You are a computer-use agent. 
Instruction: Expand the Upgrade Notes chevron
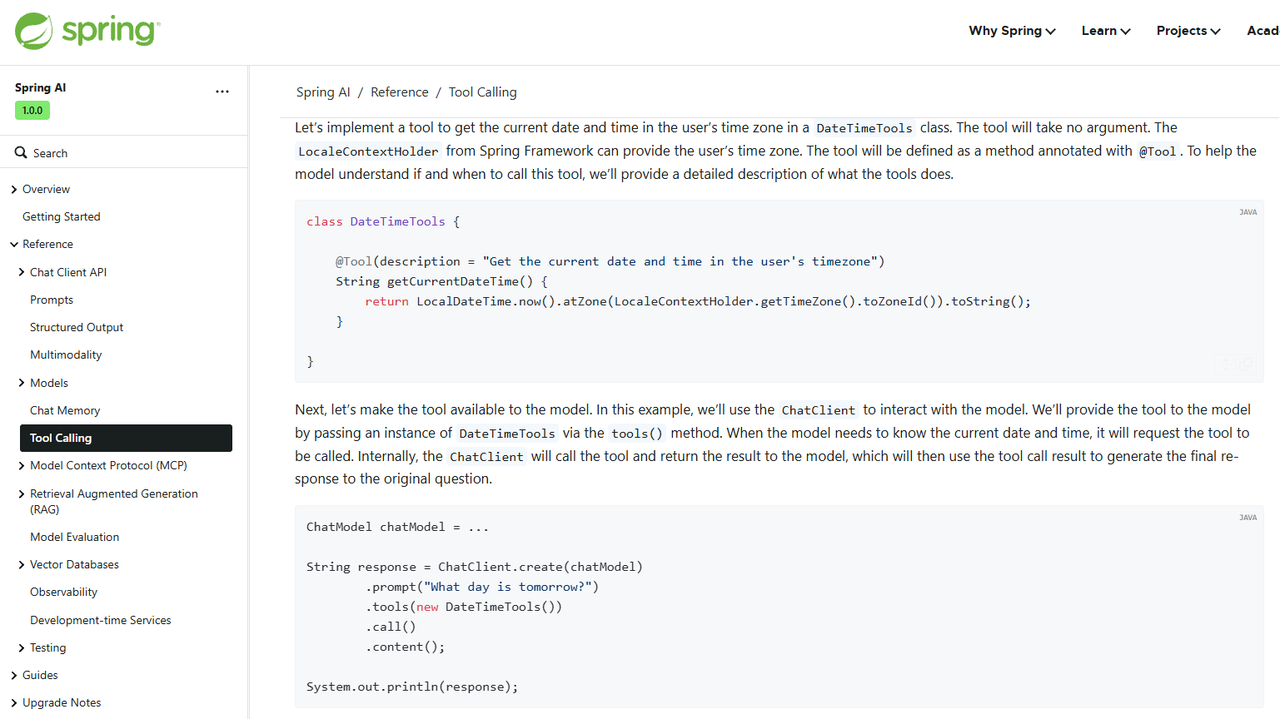[x=14, y=703]
